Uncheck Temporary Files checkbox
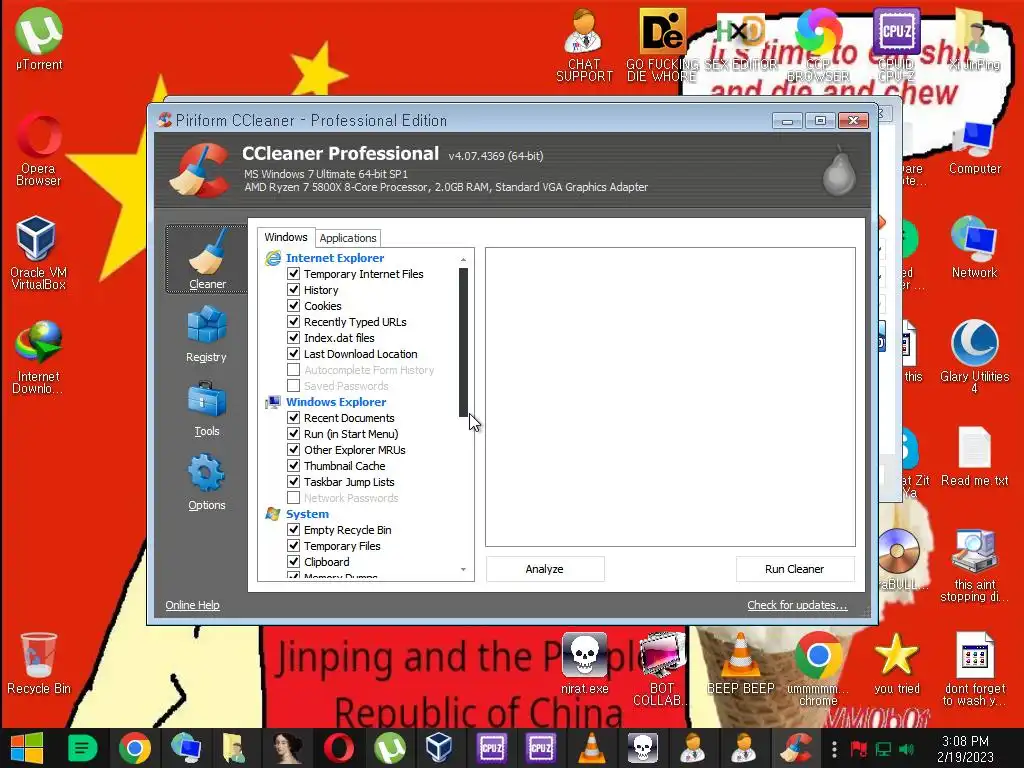 [x=294, y=545]
